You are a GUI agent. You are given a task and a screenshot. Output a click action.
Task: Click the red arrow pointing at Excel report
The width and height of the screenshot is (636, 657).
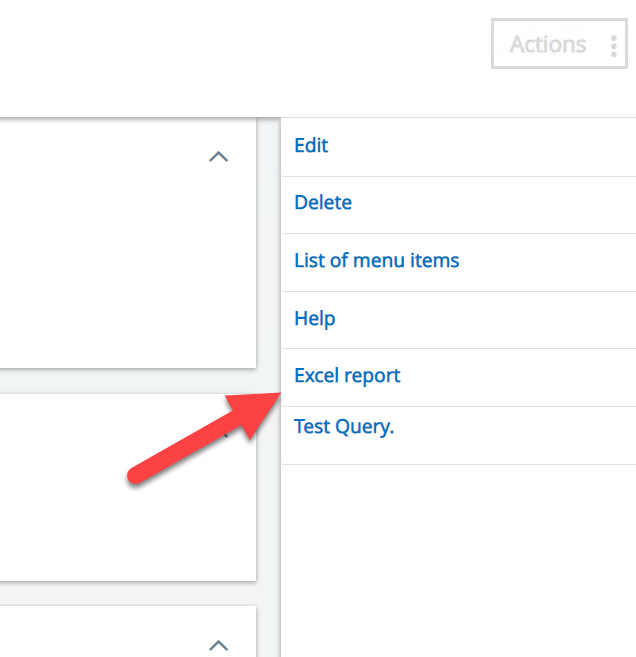pos(204,439)
